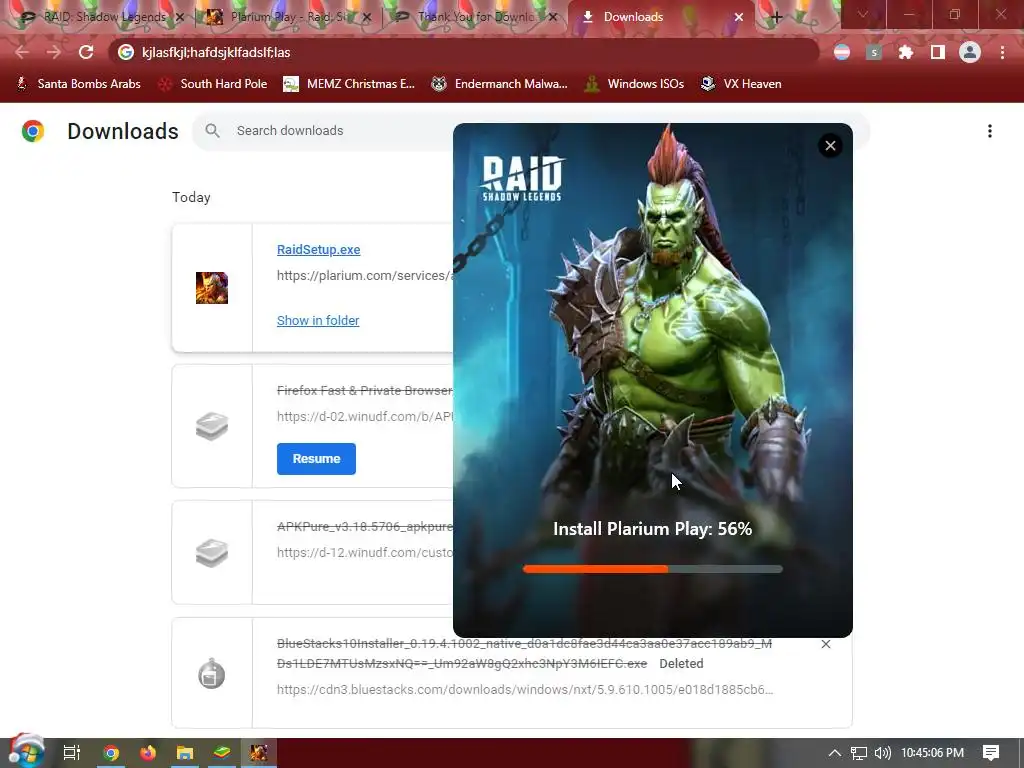The image size is (1024, 768).
Task: Open the South Hard Pole bookmark
Action: pos(213,84)
